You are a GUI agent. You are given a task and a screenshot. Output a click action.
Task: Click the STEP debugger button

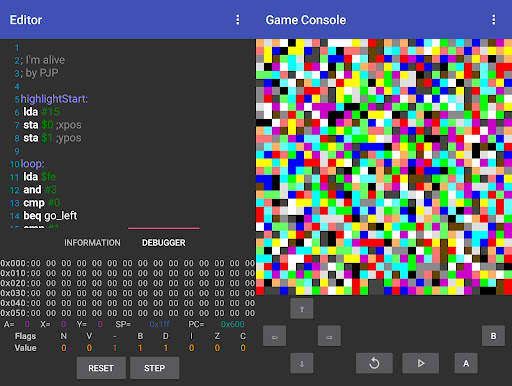pos(154,368)
